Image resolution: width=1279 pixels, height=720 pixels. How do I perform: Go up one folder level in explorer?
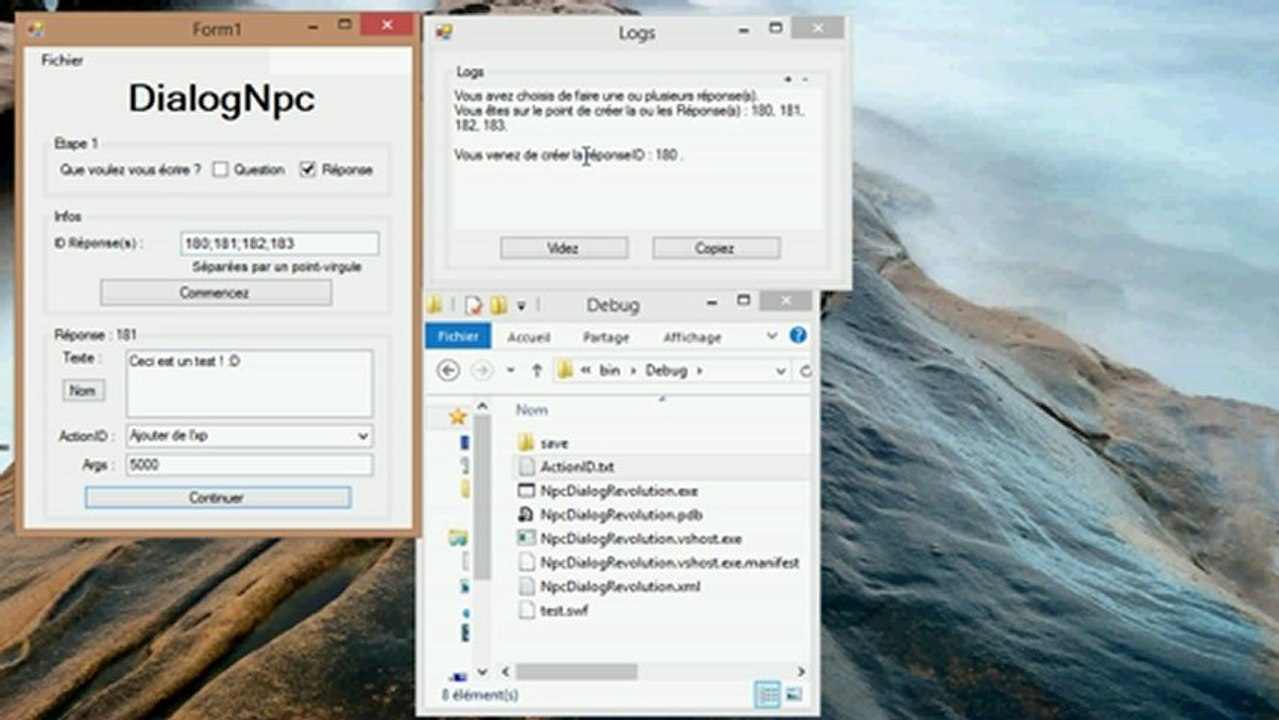pos(537,370)
